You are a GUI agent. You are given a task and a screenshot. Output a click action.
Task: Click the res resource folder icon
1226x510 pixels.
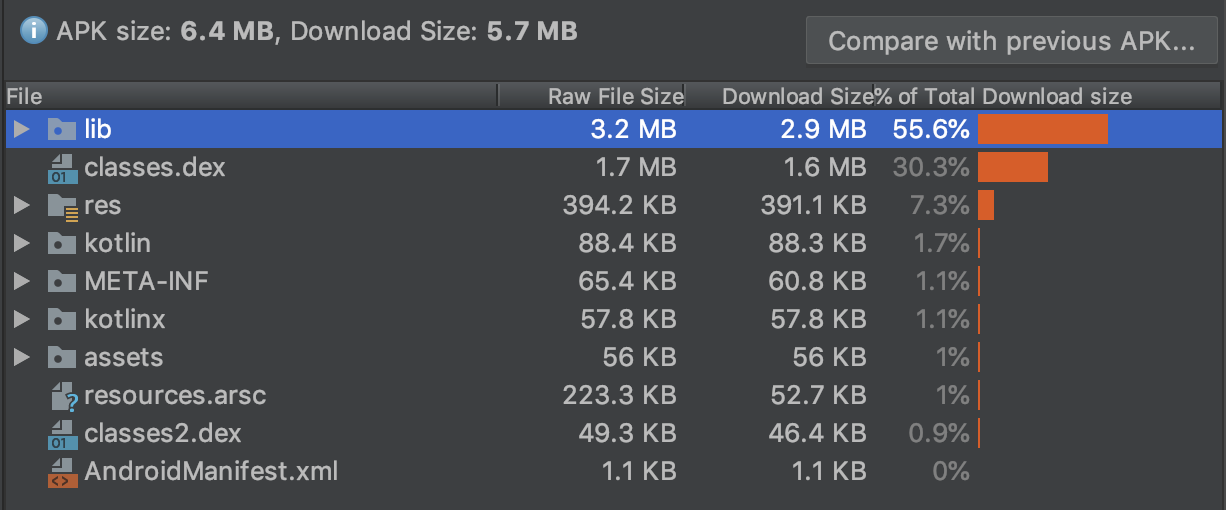coord(62,206)
